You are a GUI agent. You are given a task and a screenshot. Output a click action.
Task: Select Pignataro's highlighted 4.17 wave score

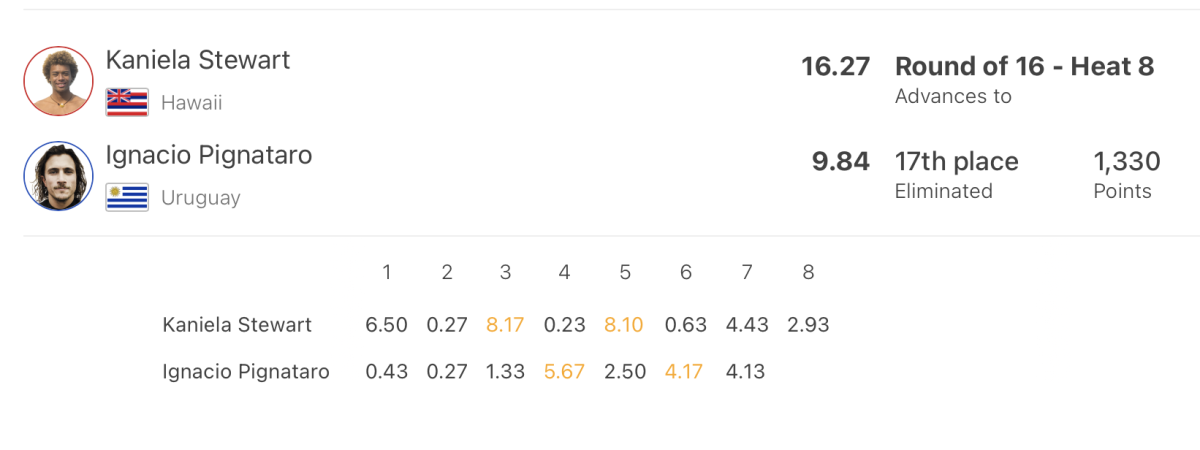(x=684, y=372)
